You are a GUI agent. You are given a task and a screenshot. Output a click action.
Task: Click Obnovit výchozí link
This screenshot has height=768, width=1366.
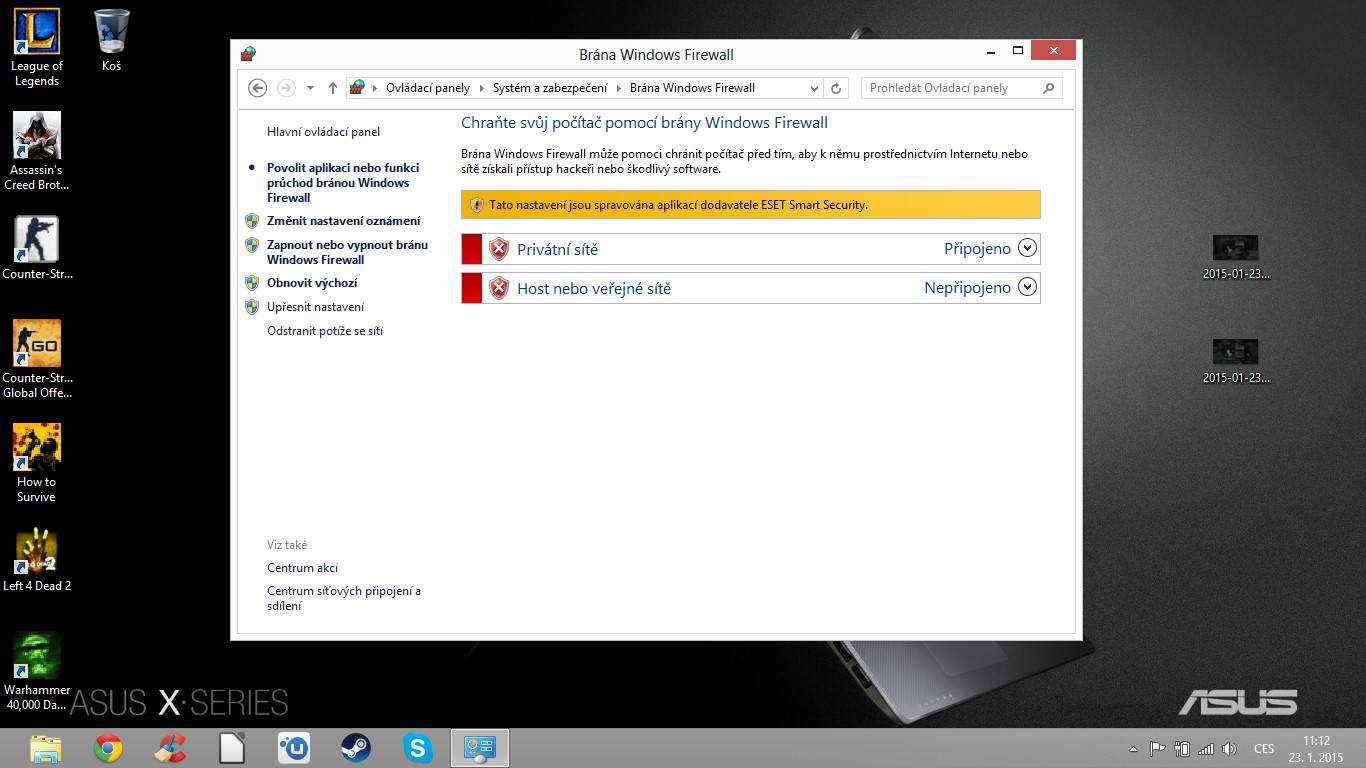click(312, 283)
